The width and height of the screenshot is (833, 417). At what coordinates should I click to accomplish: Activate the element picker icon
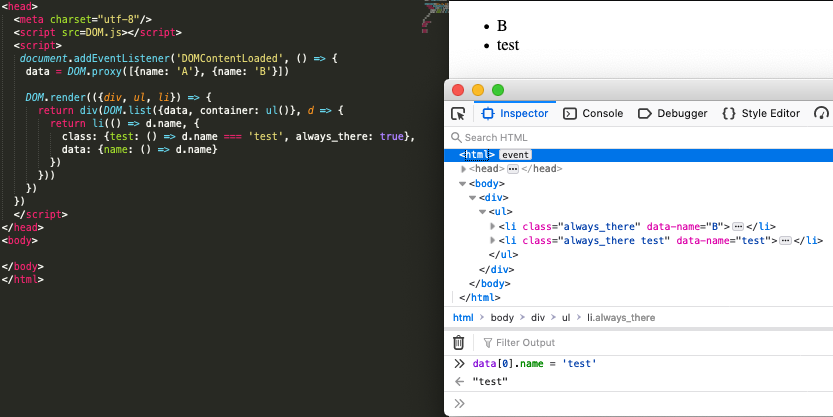click(457, 114)
